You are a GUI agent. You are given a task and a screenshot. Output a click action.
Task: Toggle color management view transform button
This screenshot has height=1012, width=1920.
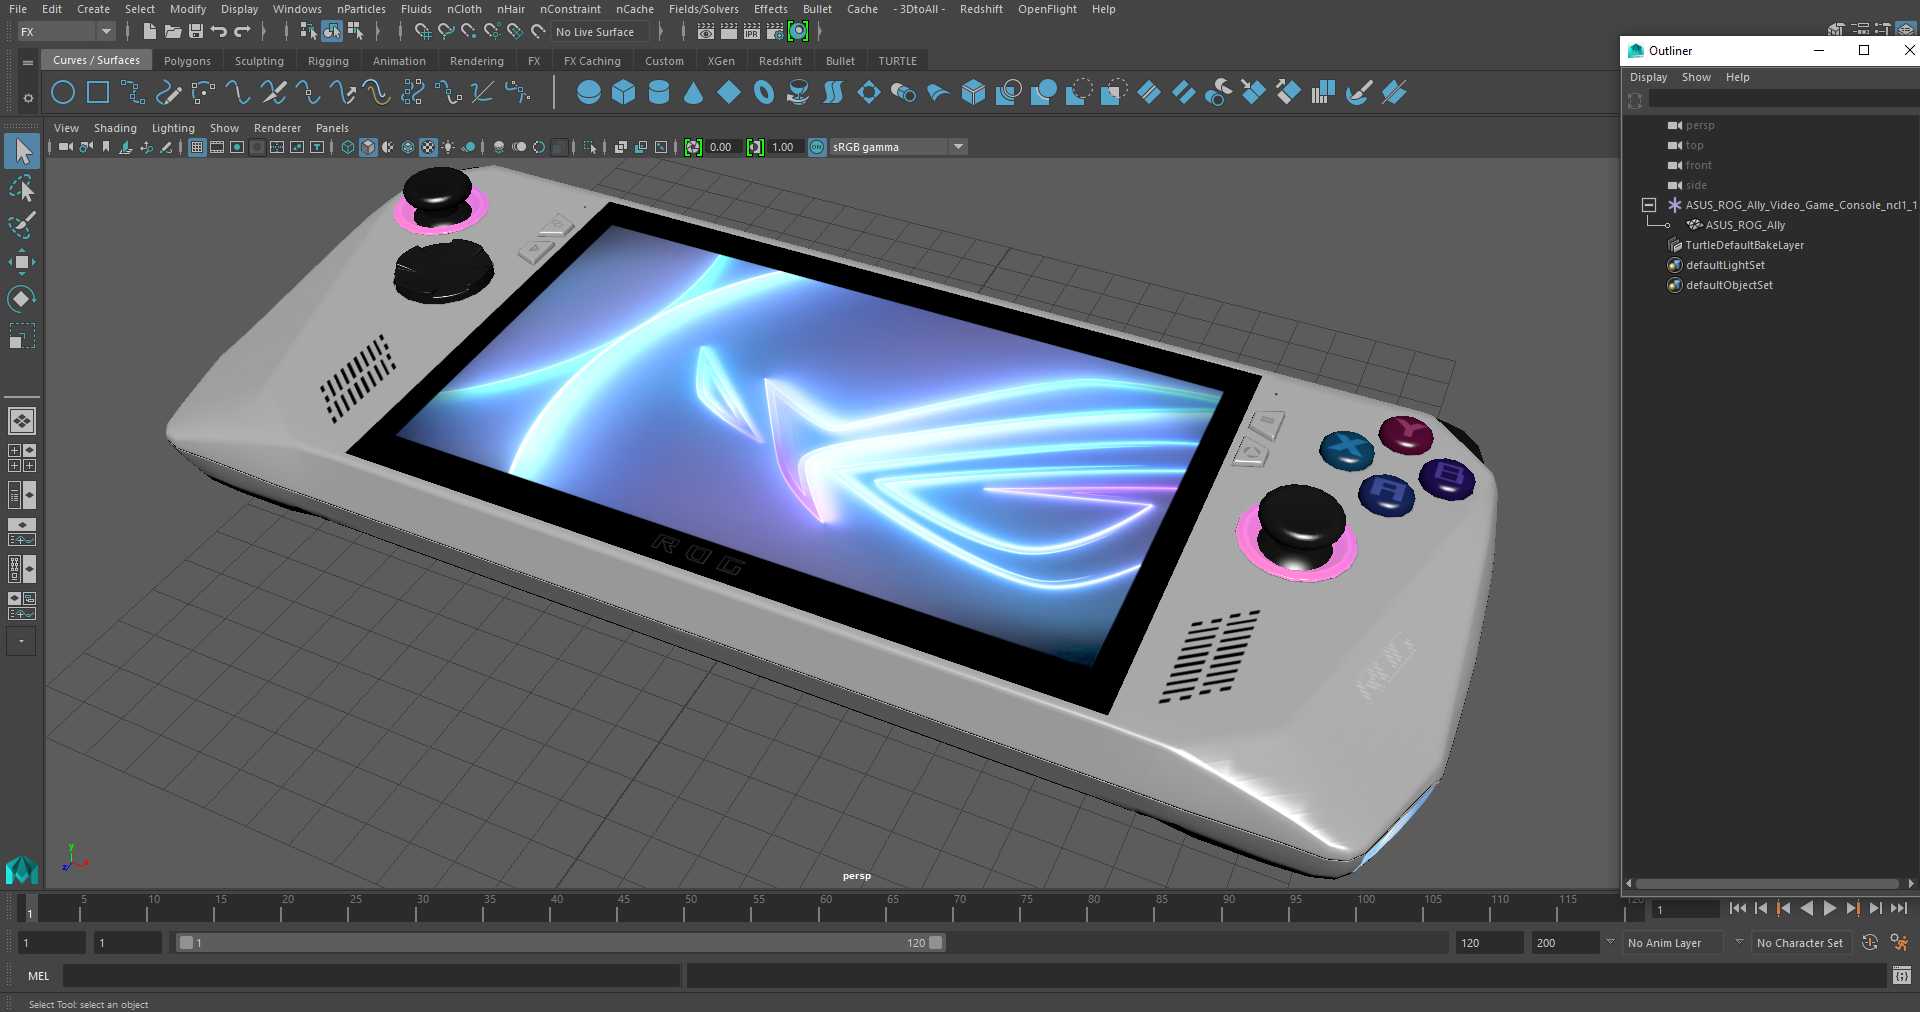coord(817,147)
